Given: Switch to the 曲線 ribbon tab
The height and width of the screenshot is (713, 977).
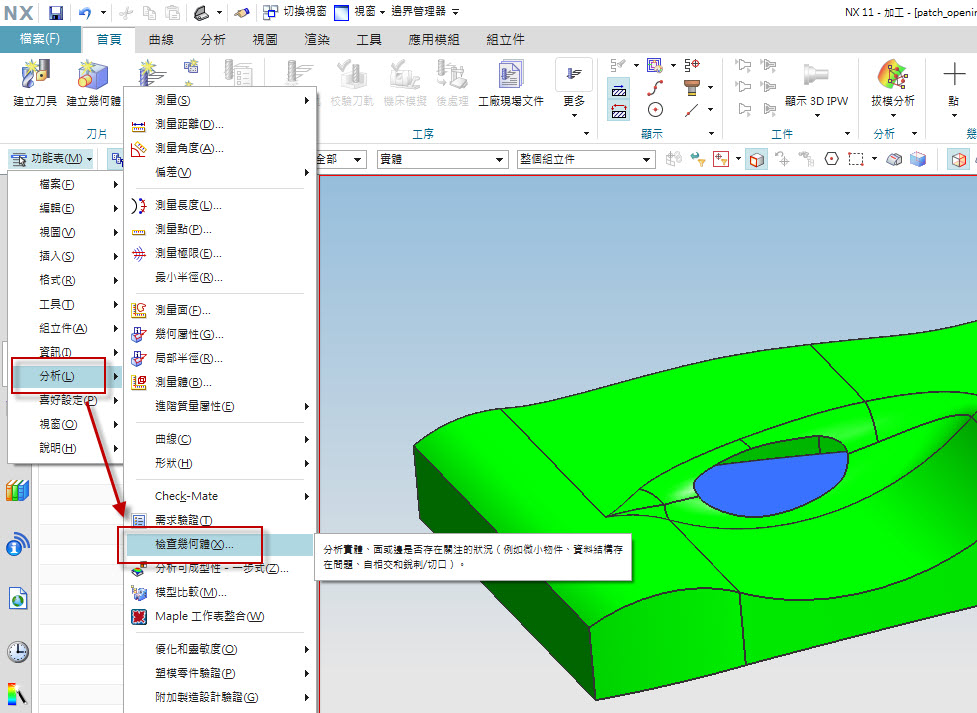Looking at the screenshot, I should tap(160, 40).
